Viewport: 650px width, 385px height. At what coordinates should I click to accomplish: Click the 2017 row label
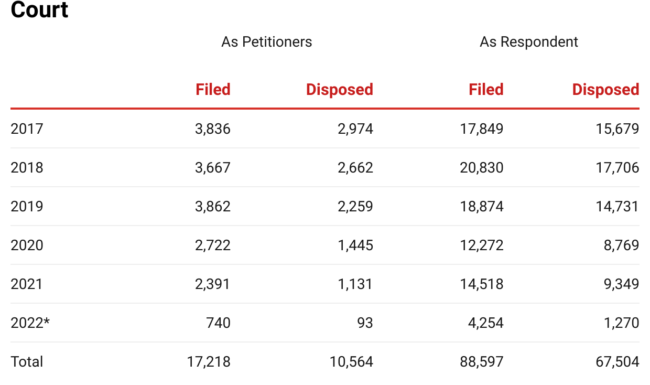point(27,129)
